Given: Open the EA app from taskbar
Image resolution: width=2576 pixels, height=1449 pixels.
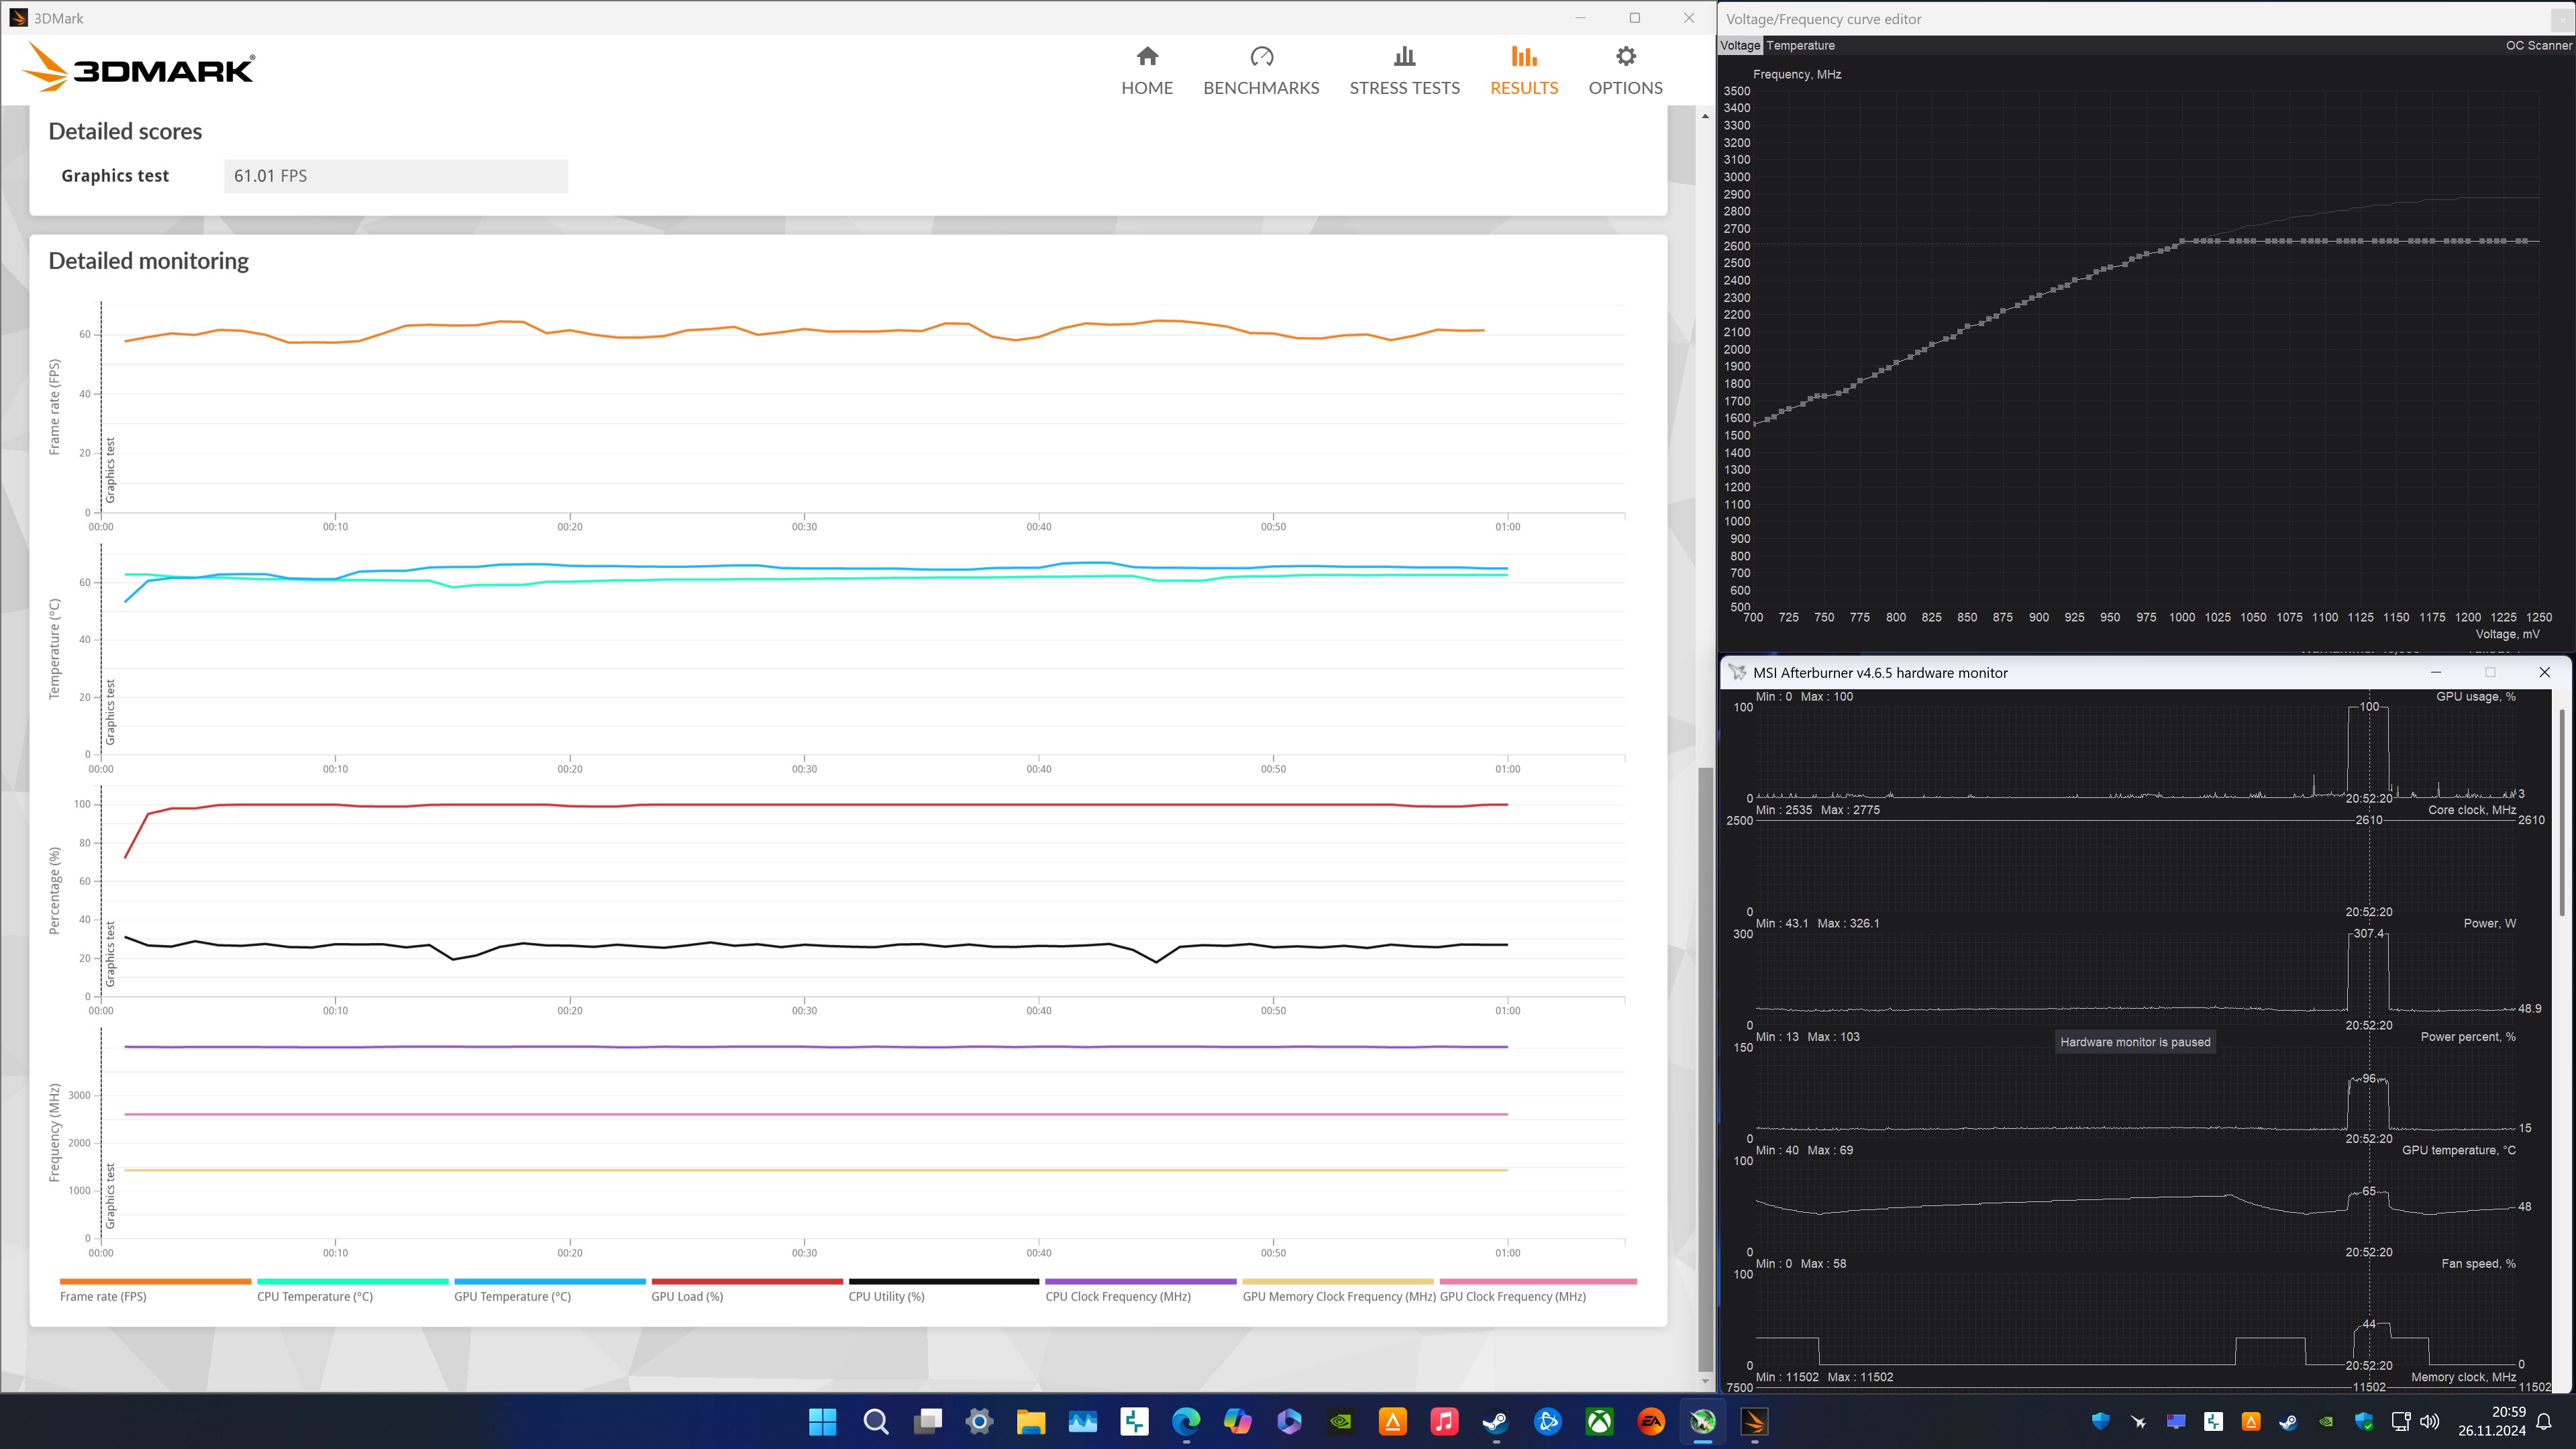Looking at the screenshot, I should tap(1650, 1421).
